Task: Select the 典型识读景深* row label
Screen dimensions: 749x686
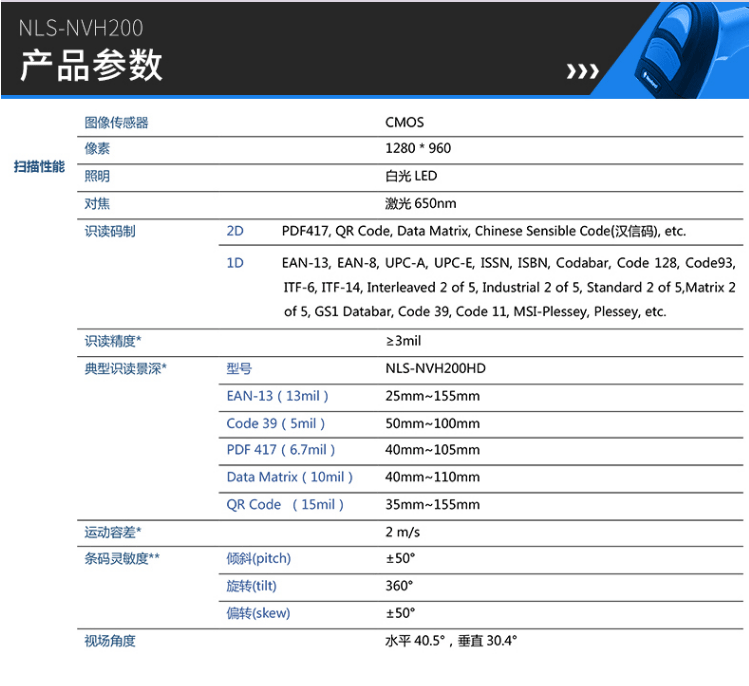Action: tap(125, 369)
